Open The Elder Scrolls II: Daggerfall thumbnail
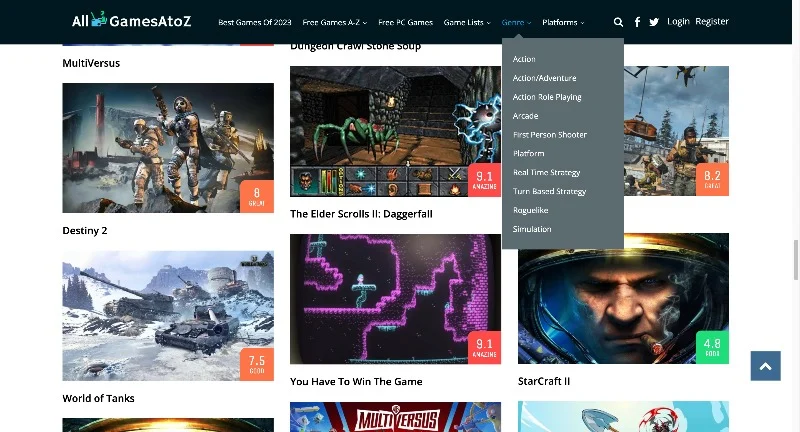800x432 pixels. point(395,131)
